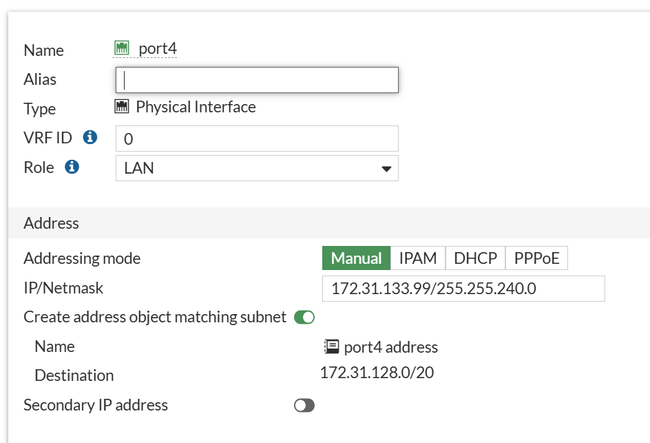The image size is (650, 443).
Task: Click the VRF ID info icon
Action: pyautogui.click(x=90, y=137)
